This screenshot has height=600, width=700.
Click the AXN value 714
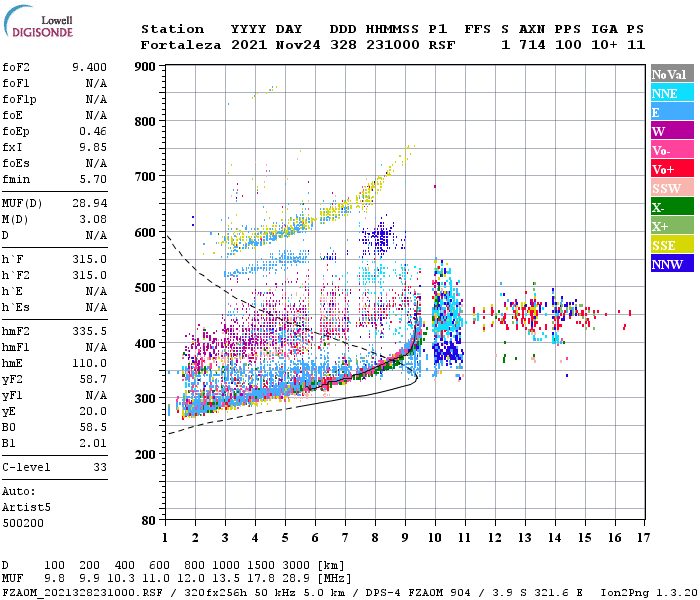pos(532,45)
